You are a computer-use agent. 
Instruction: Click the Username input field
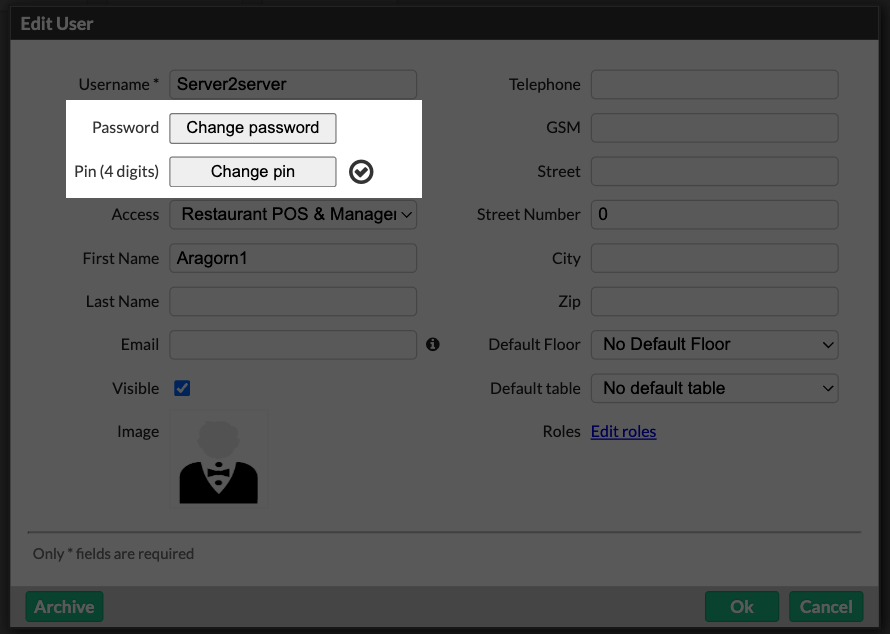(x=293, y=85)
